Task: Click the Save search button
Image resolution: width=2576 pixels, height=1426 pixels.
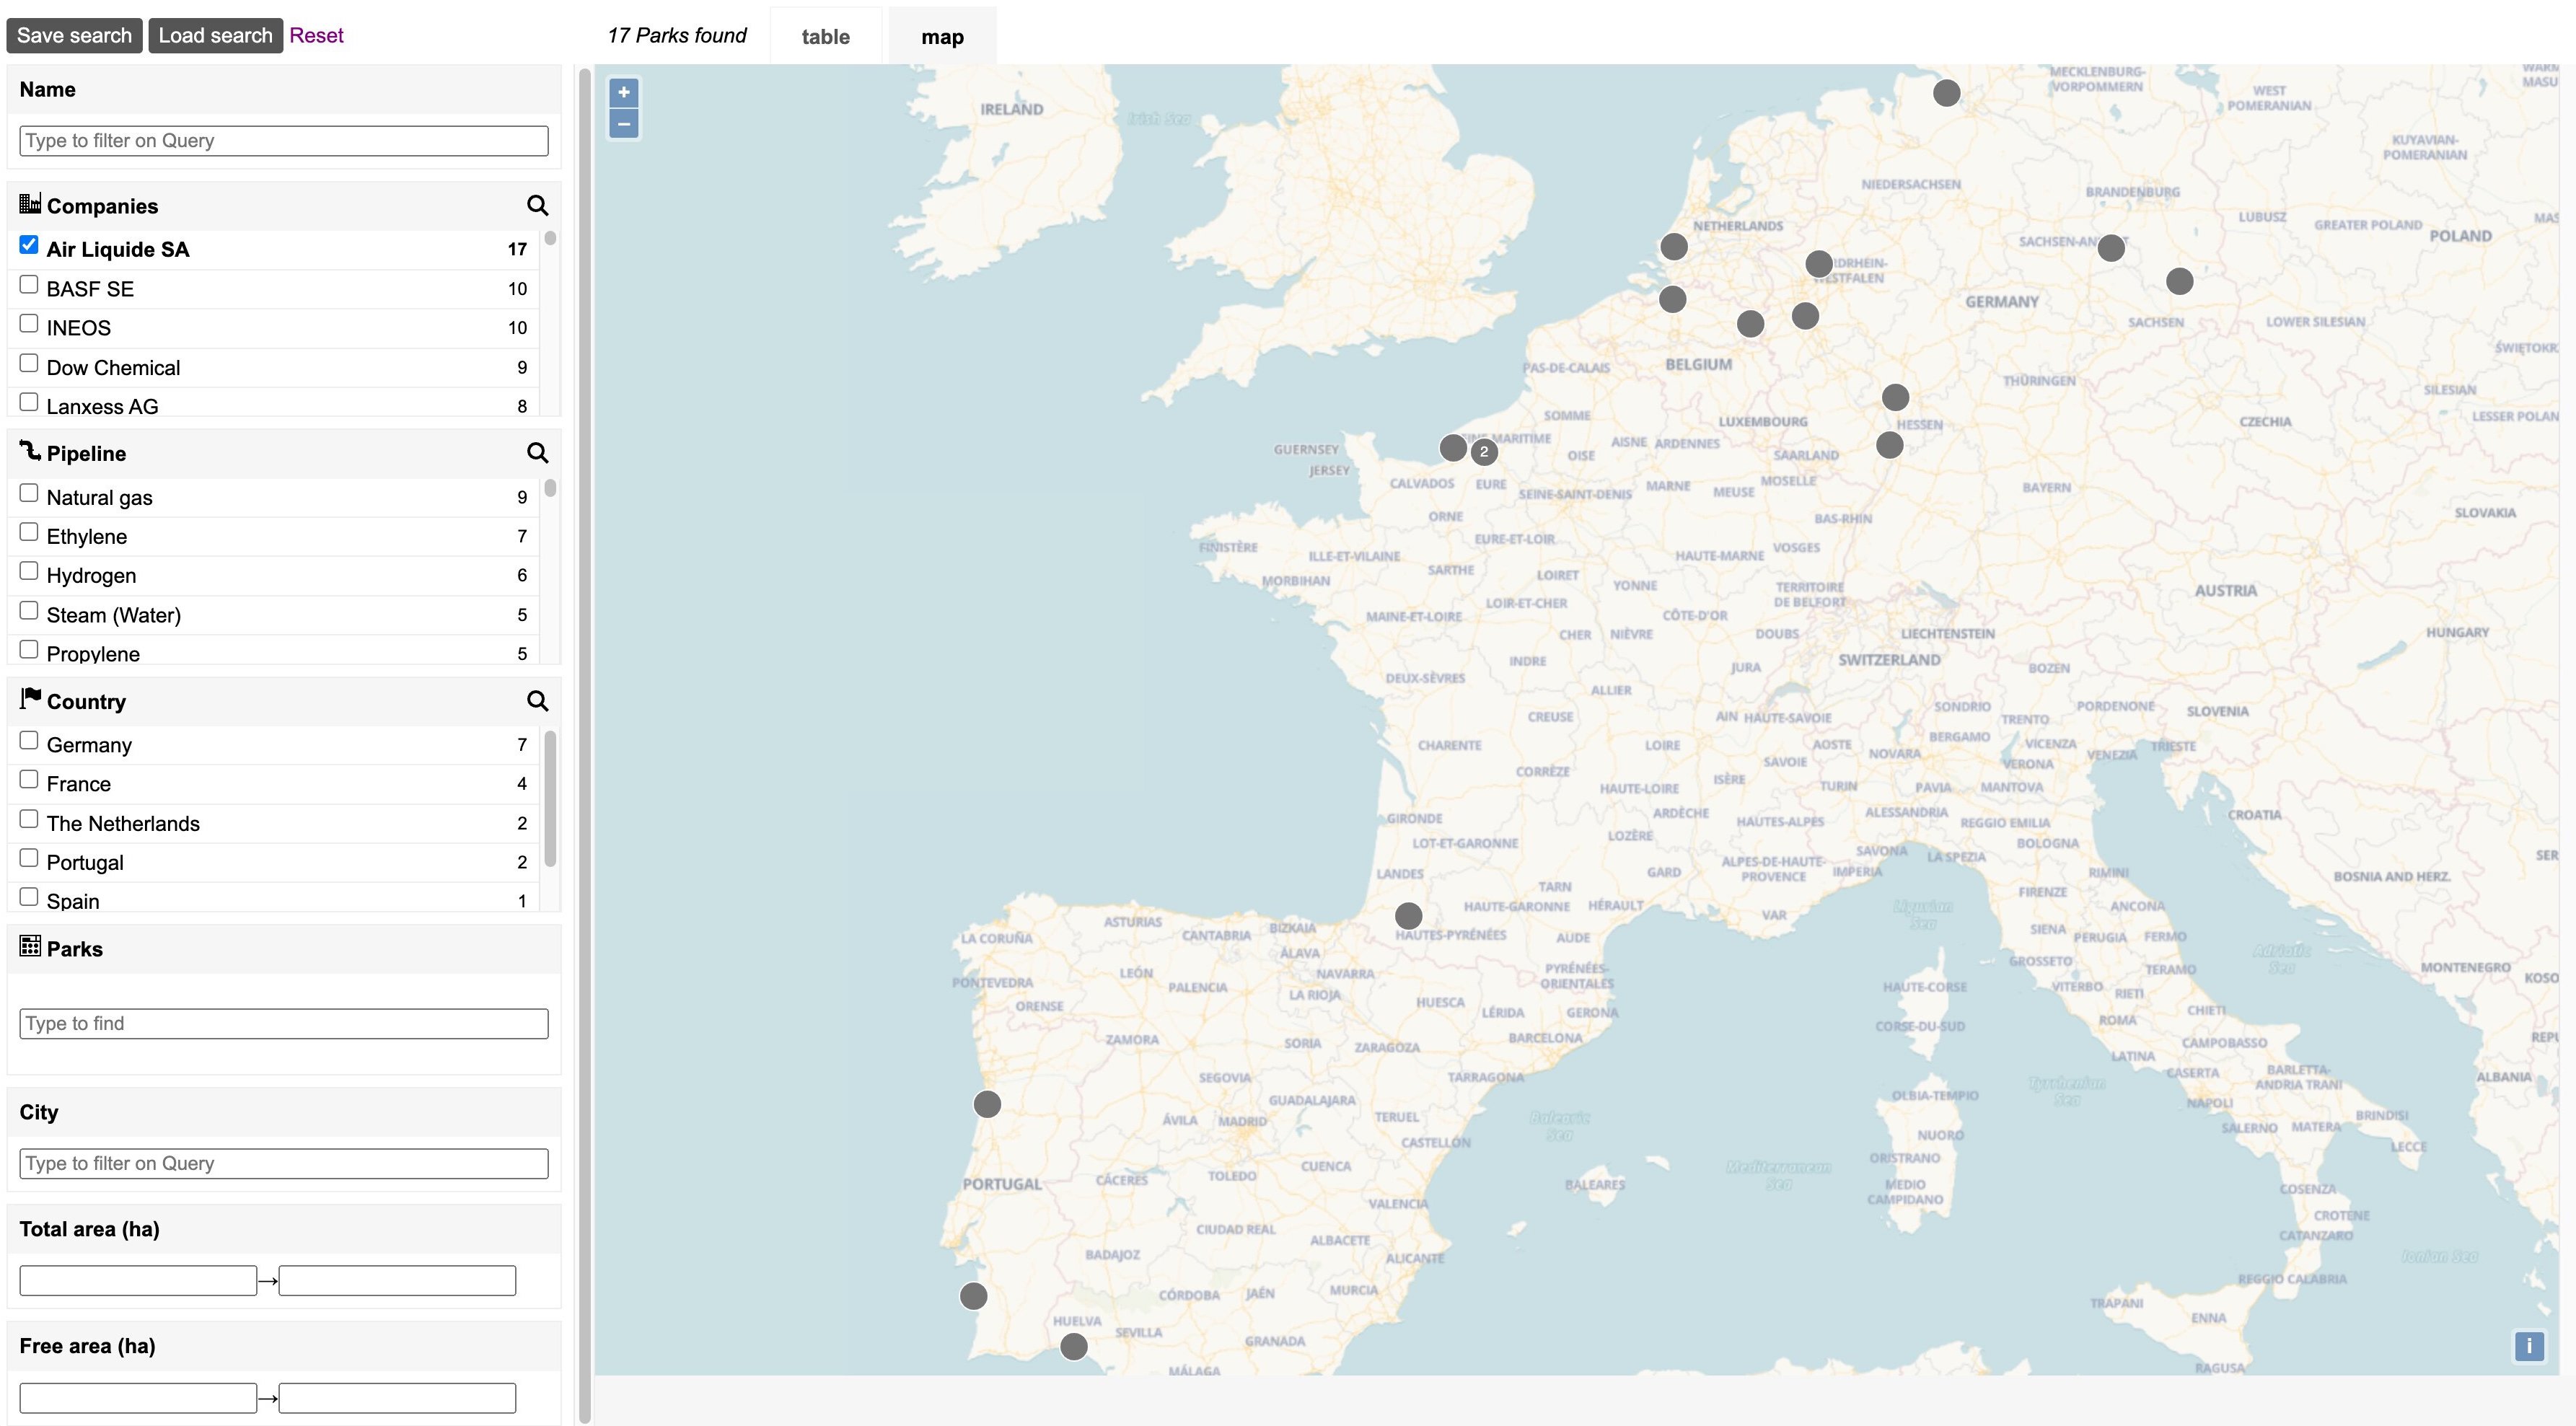Action: (74, 35)
